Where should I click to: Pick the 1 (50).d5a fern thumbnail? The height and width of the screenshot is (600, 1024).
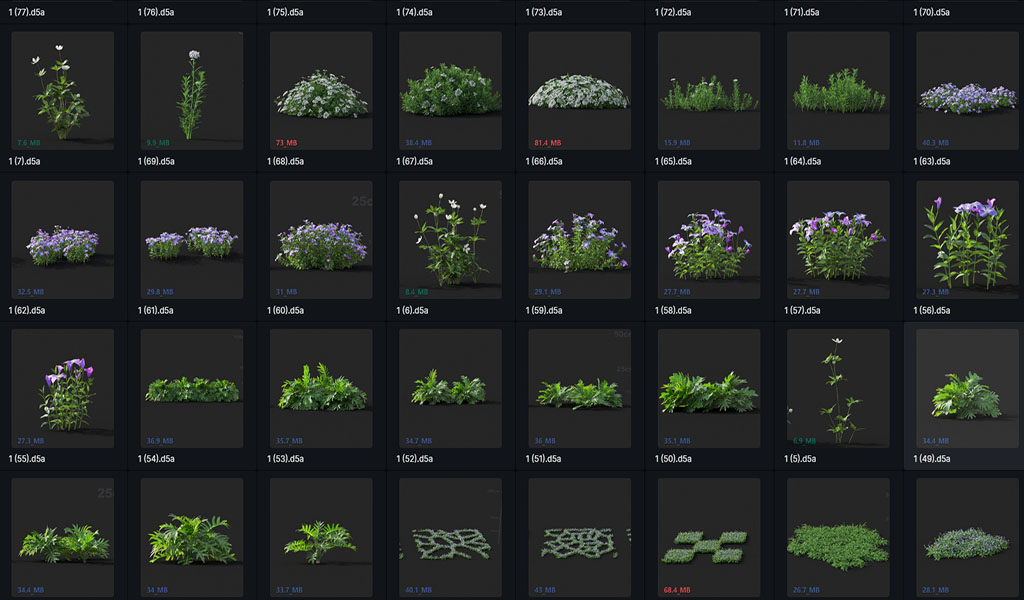(x=708, y=388)
